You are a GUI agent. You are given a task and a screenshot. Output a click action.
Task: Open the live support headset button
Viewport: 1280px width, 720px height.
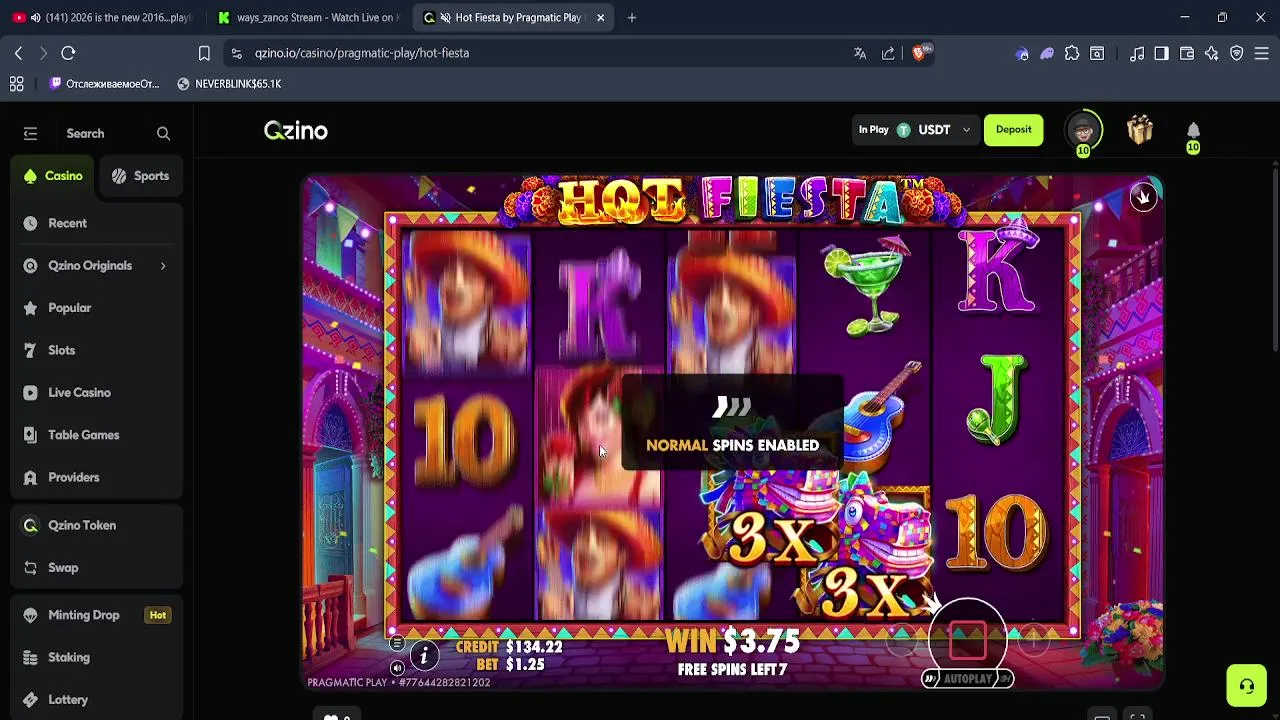pos(1246,686)
